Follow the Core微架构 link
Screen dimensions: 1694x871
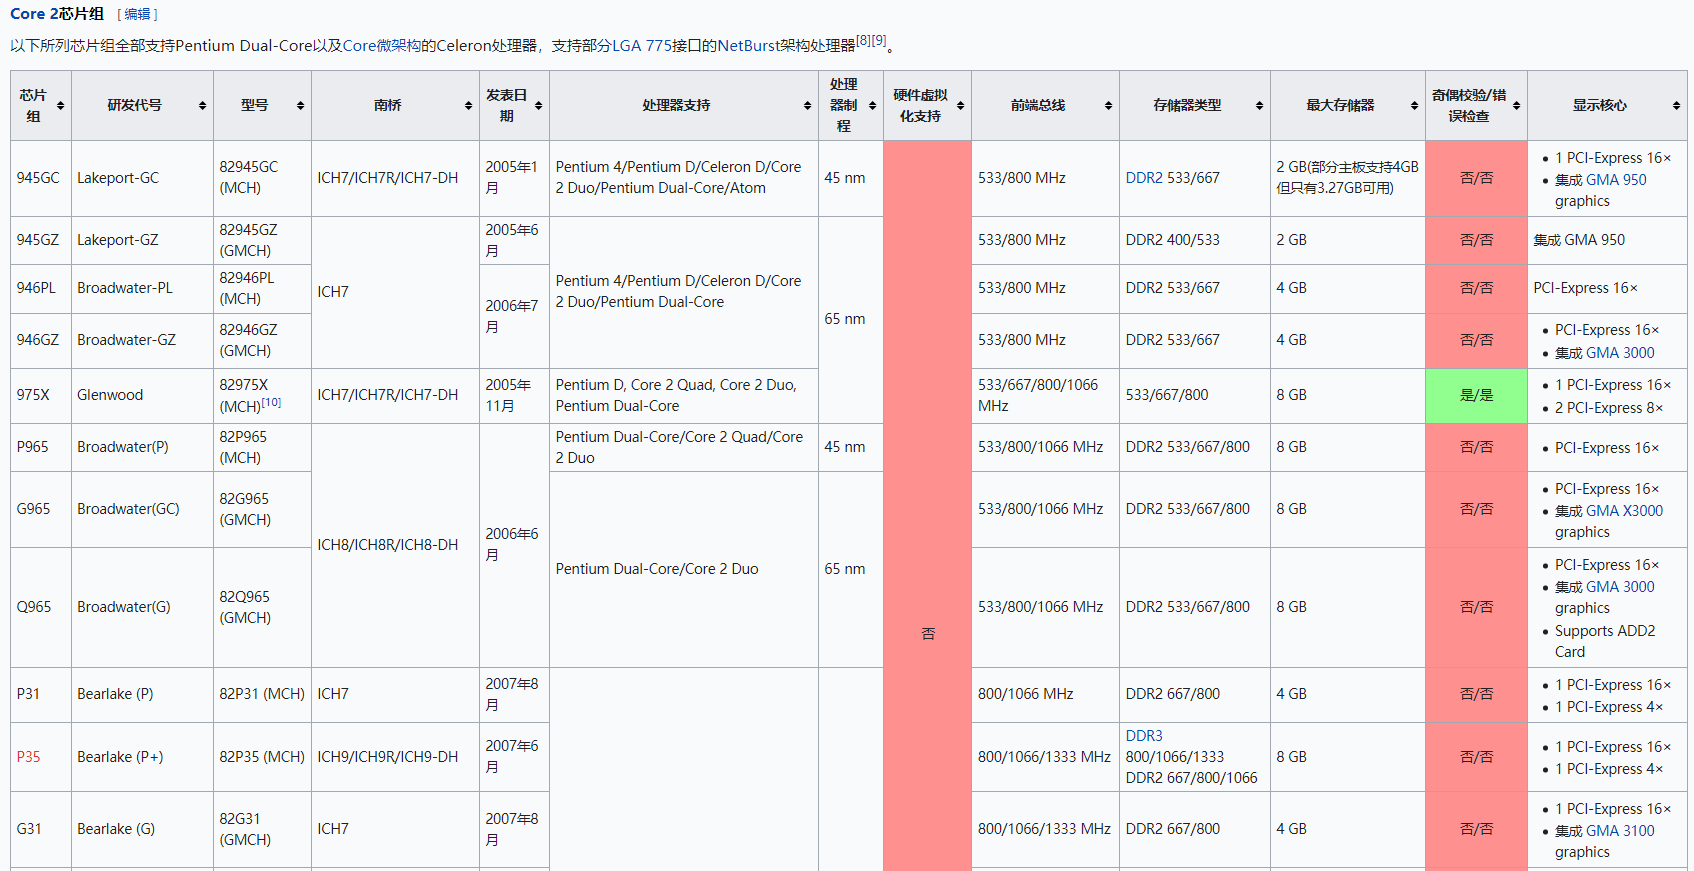pyautogui.click(x=381, y=46)
